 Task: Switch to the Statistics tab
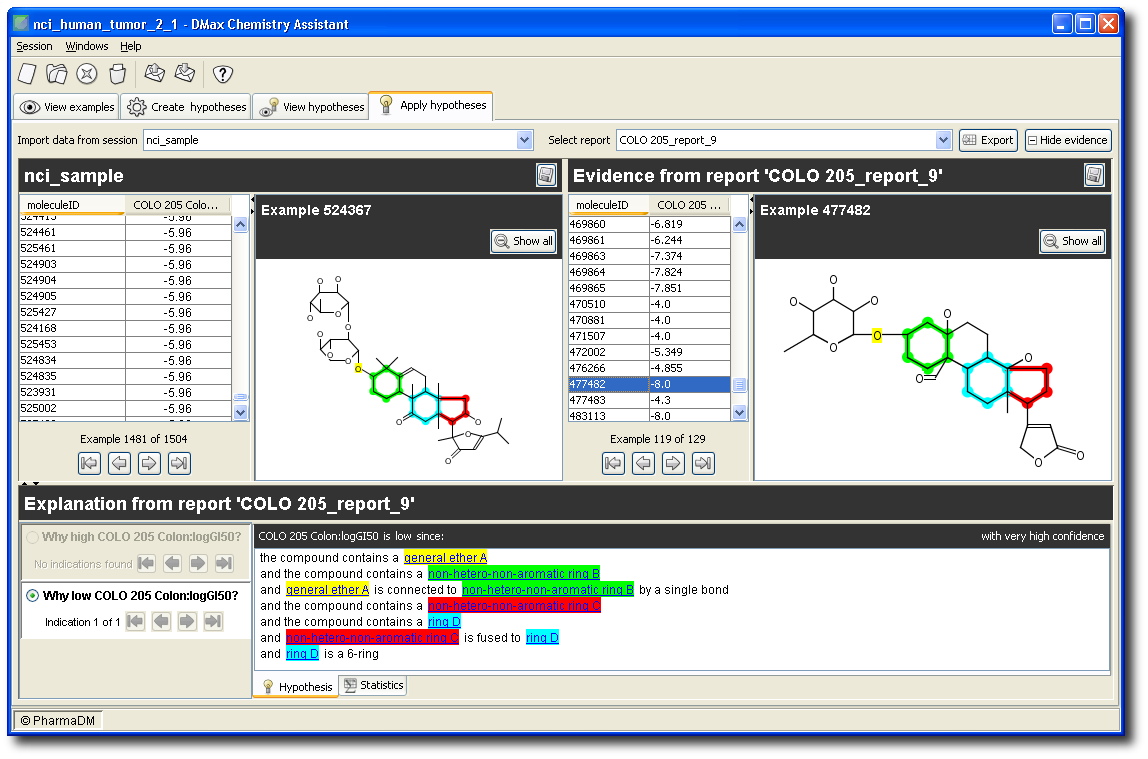(373, 686)
